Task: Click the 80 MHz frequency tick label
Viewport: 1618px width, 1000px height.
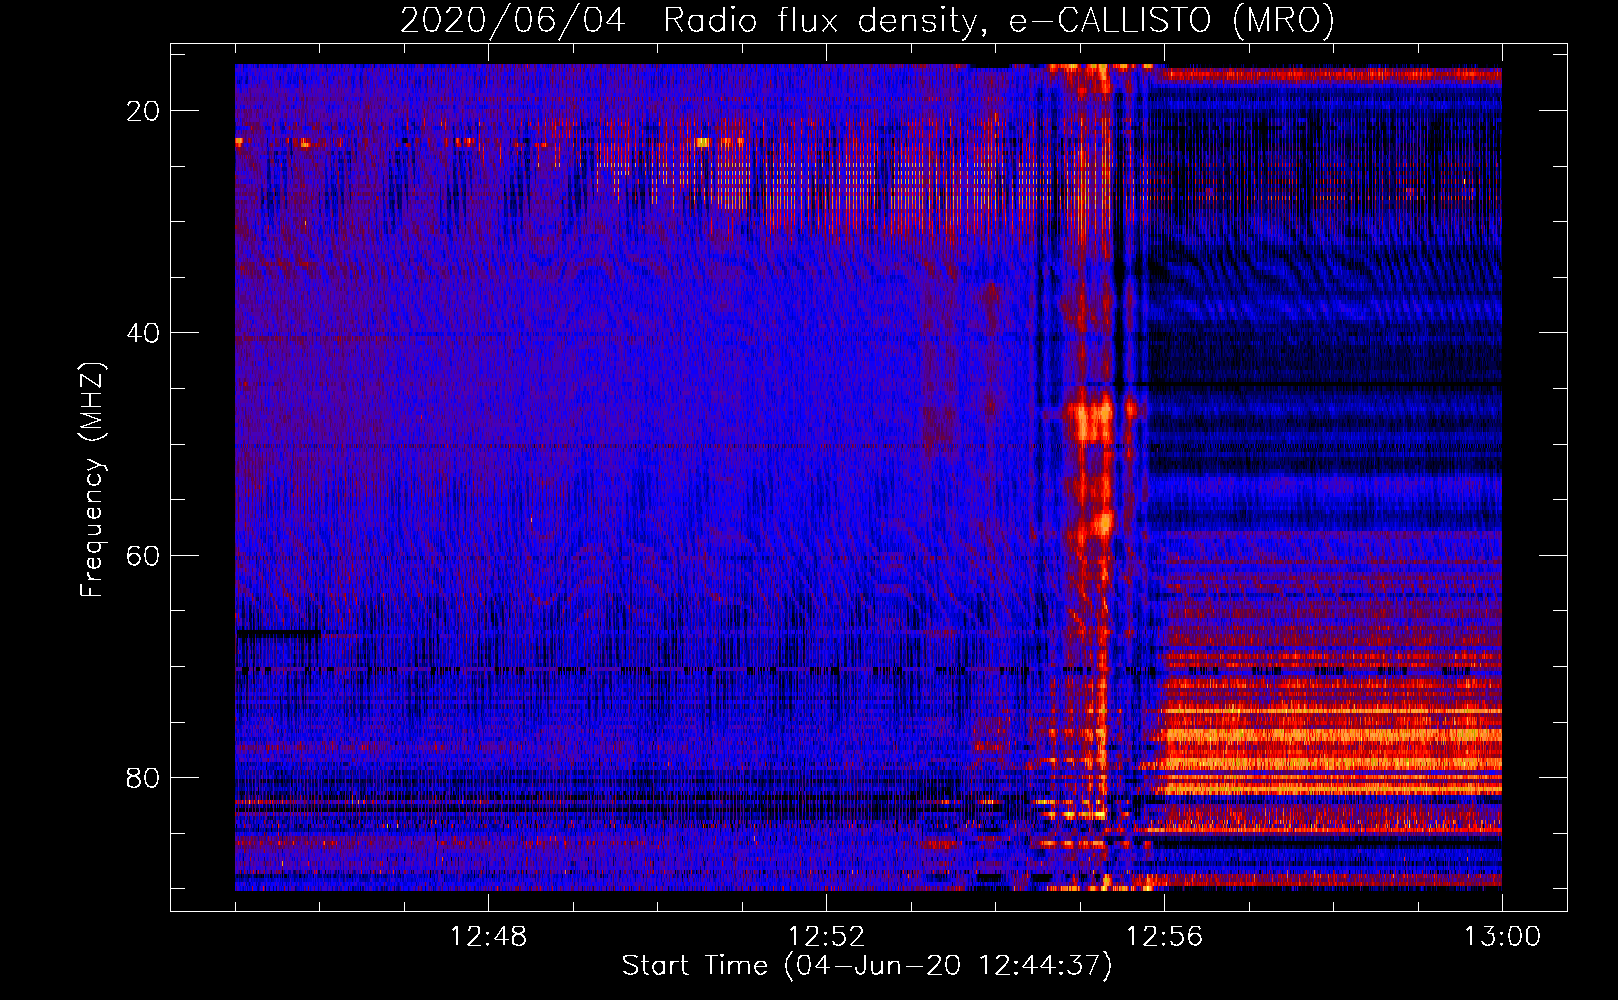Action: (x=143, y=777)
